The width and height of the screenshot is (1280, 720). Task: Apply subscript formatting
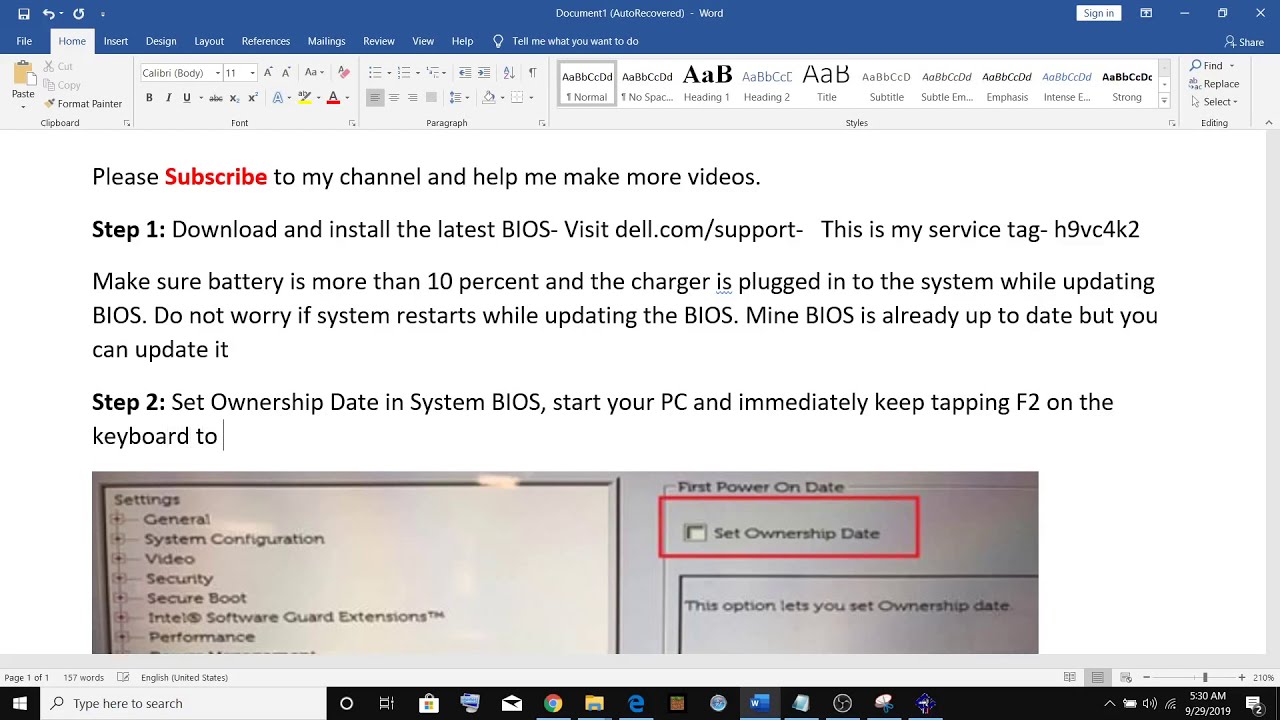pyautogui.click(x=234, y=98)
